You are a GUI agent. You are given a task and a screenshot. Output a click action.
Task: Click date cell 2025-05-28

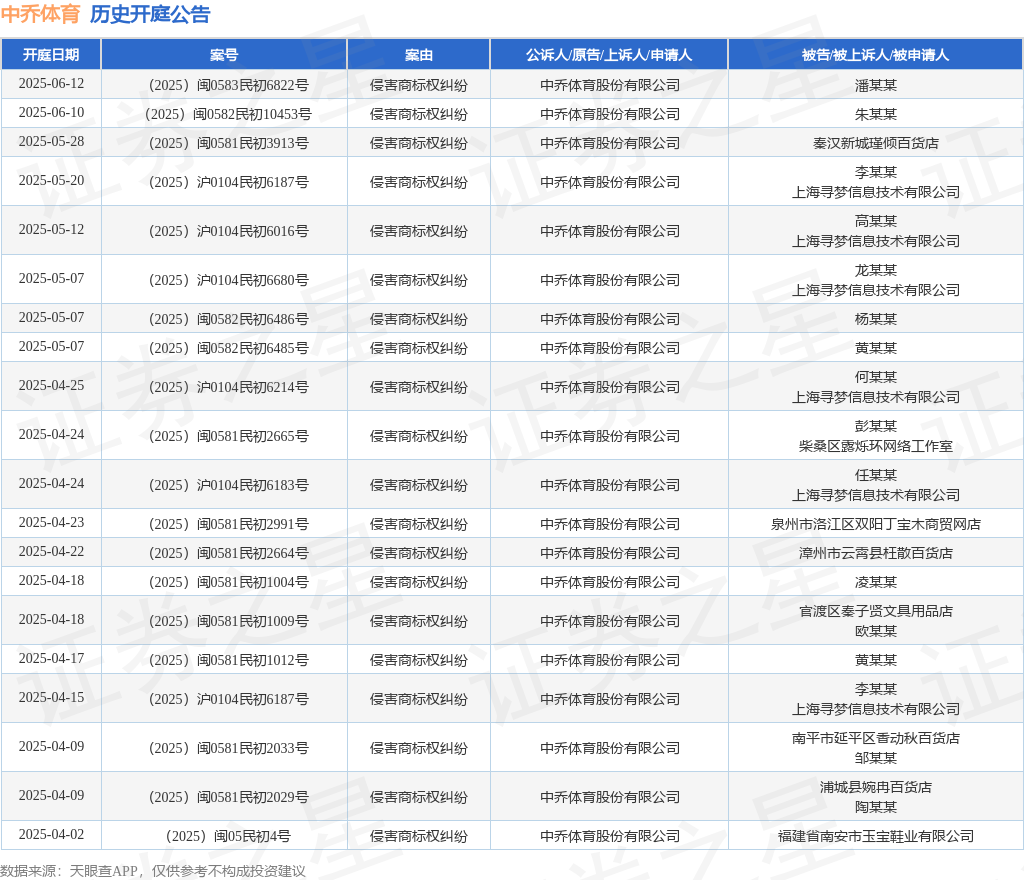[x=51, y=141]
